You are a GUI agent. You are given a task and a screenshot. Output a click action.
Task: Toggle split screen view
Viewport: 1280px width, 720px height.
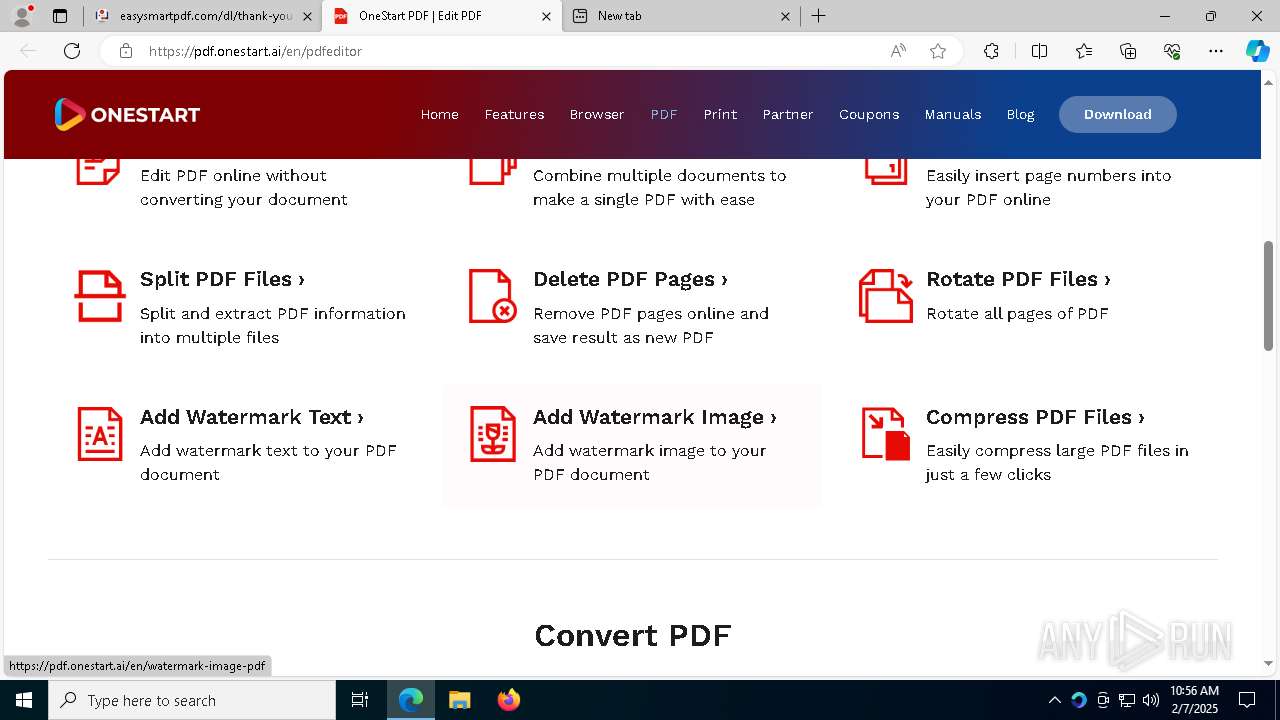1039,51
